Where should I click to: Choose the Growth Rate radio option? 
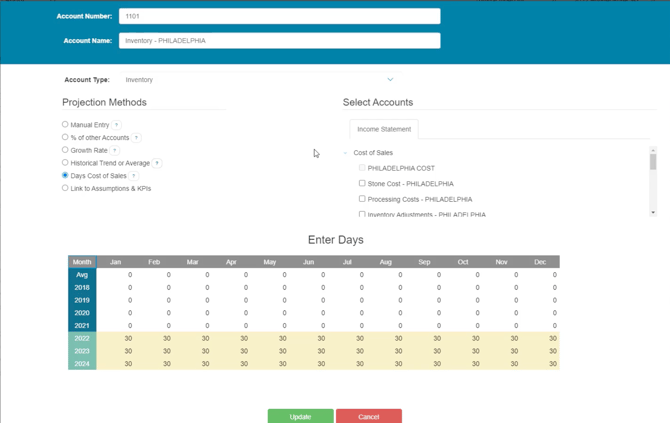[x=65, y=150]
